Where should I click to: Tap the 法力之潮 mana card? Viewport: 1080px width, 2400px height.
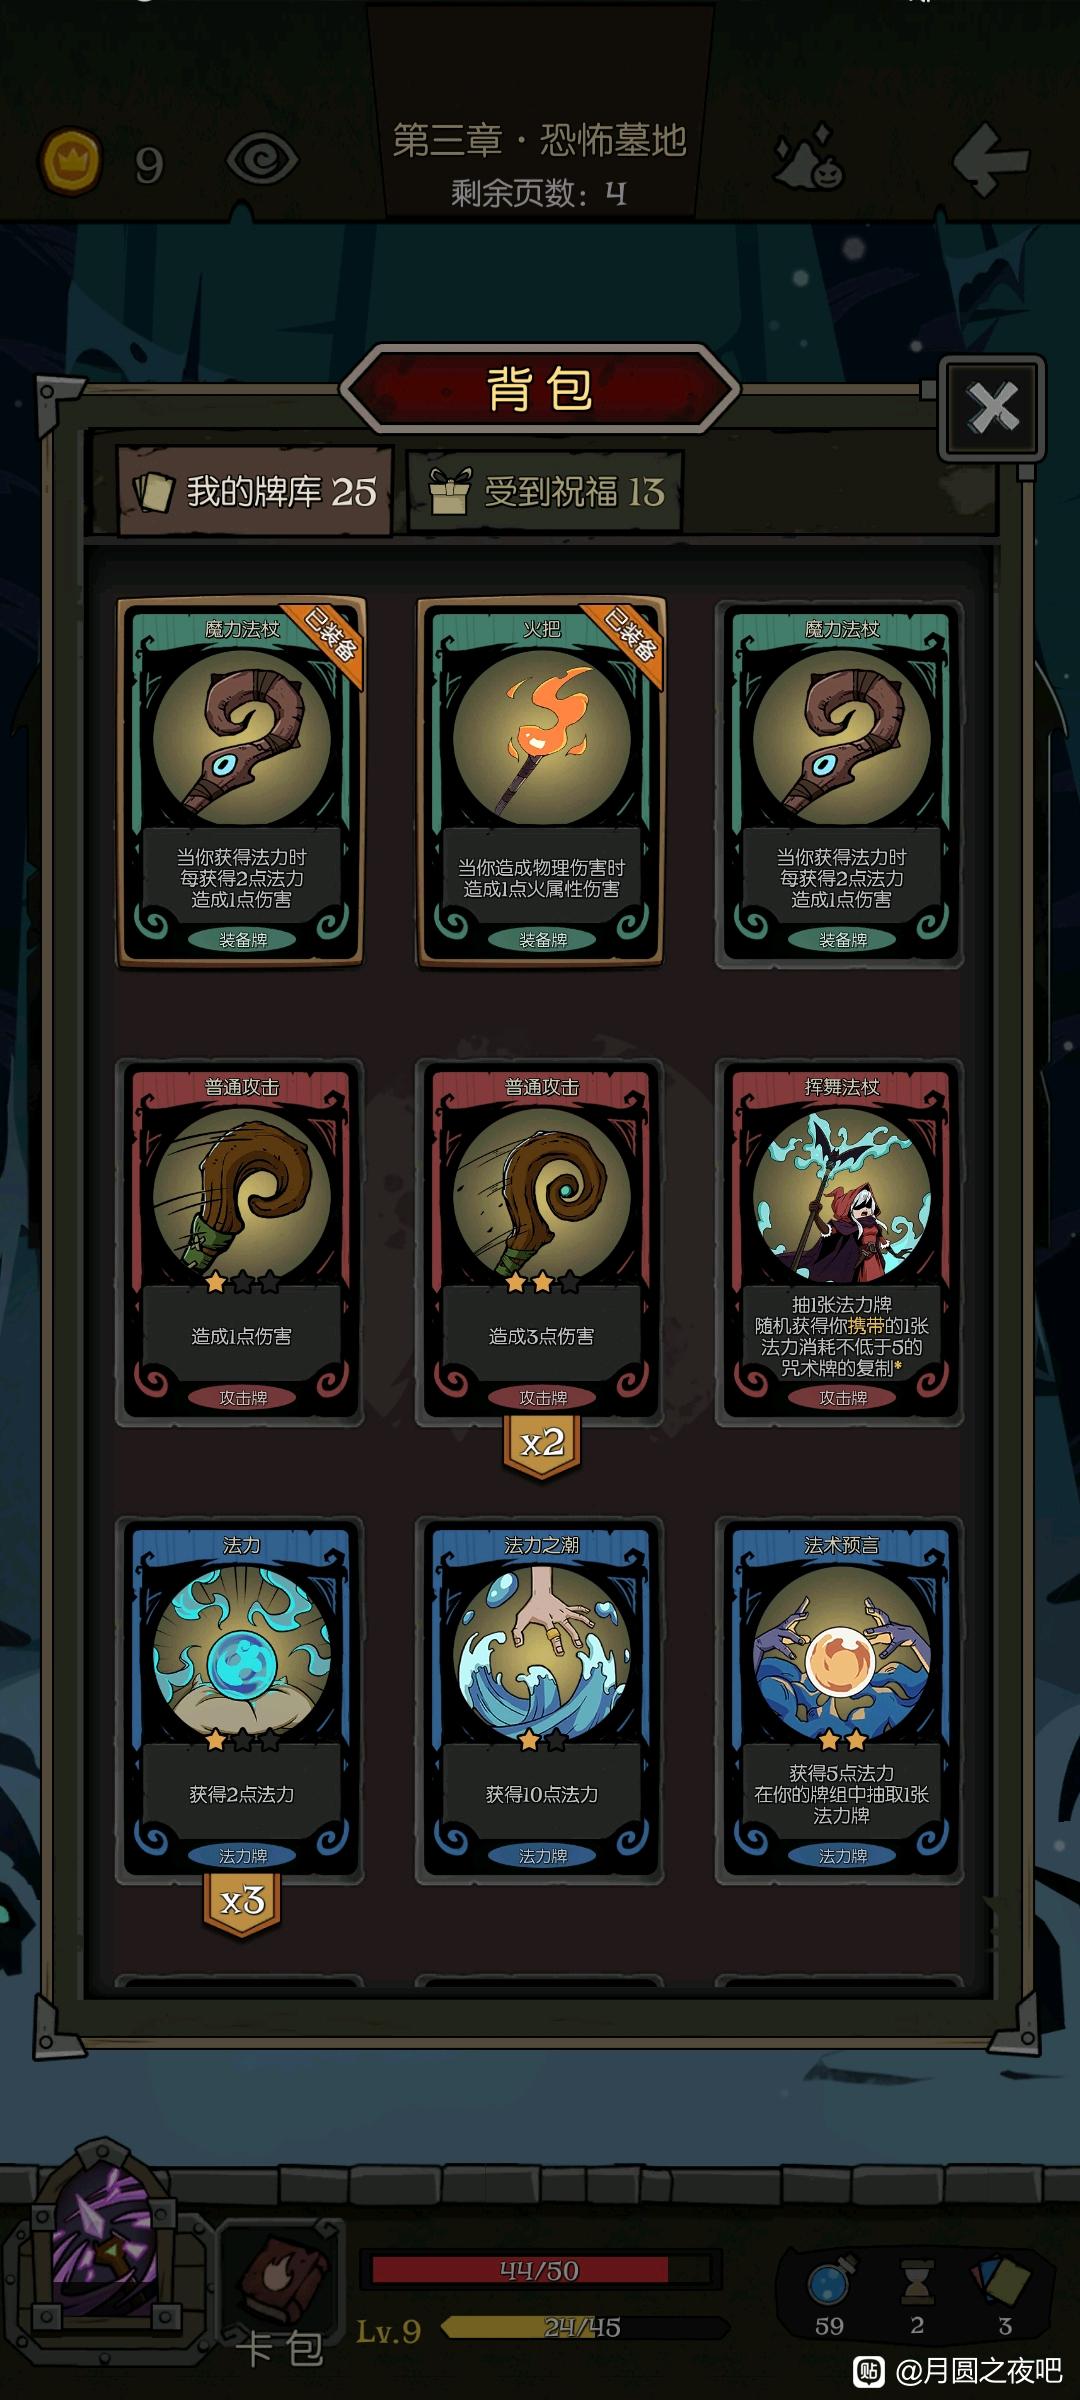(x=541, y=1700)
